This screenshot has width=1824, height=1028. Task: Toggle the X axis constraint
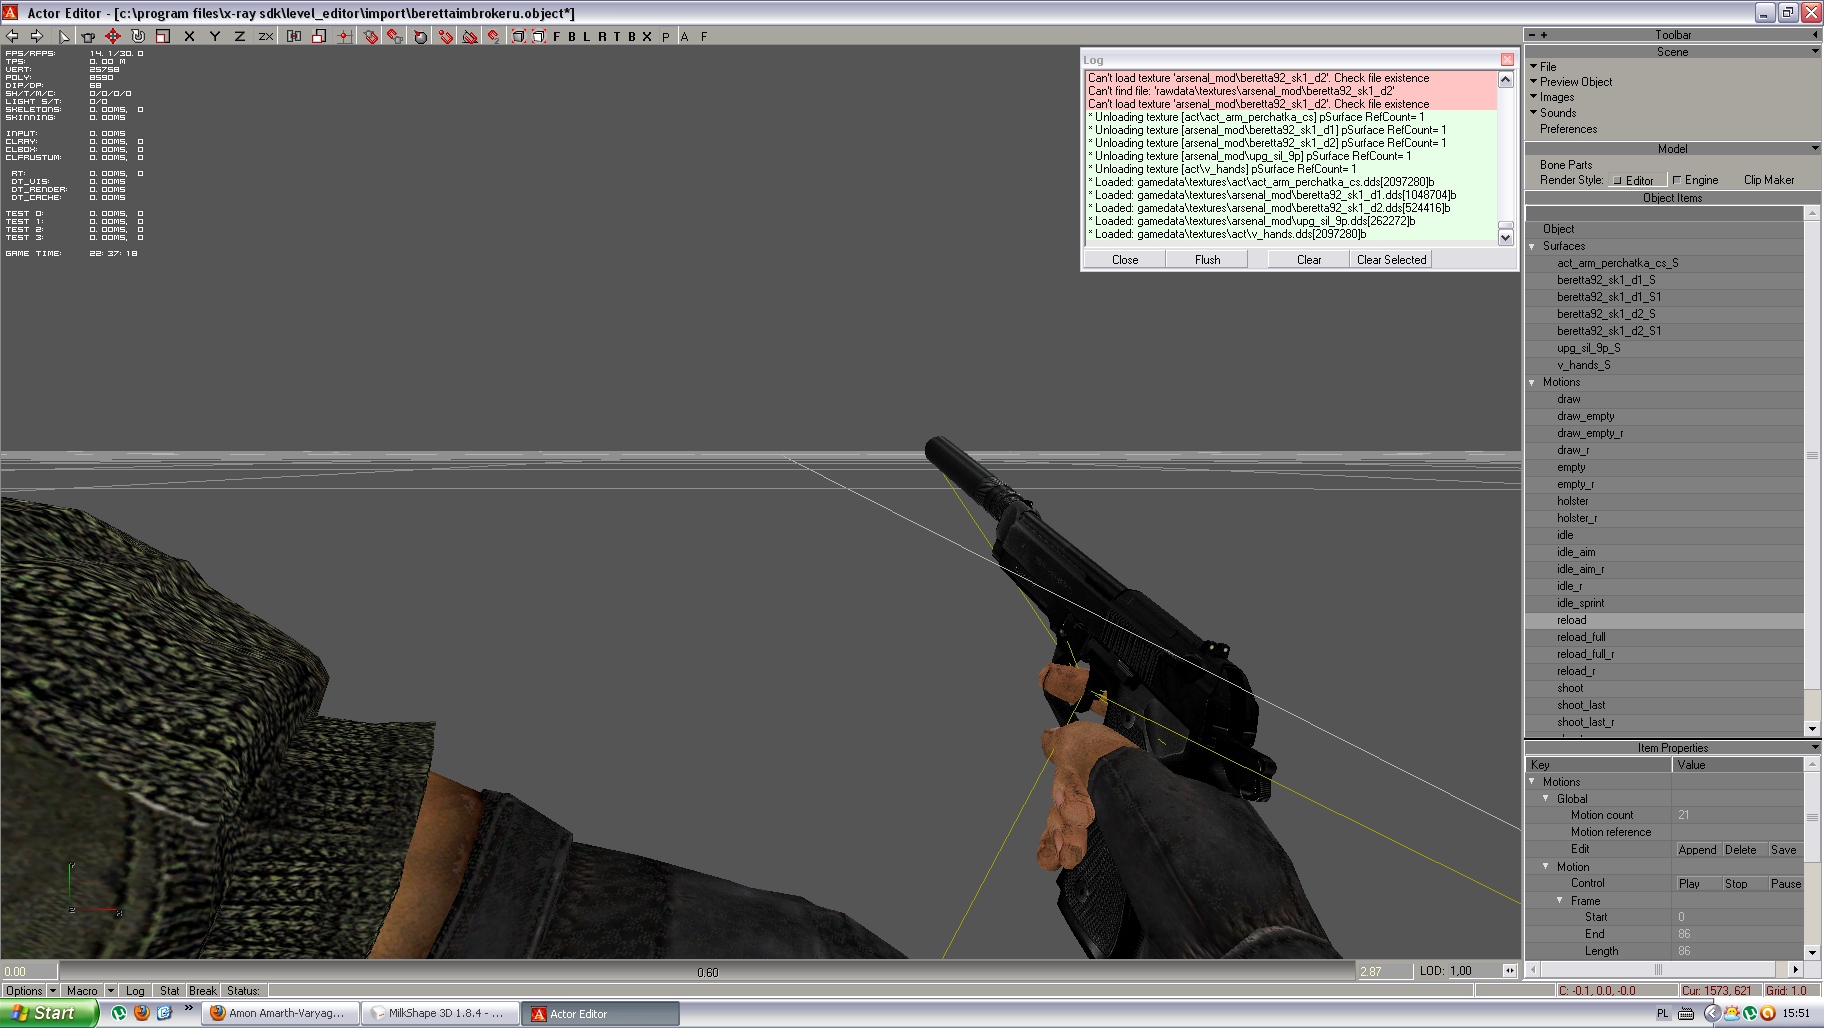(x=189, y=36)
